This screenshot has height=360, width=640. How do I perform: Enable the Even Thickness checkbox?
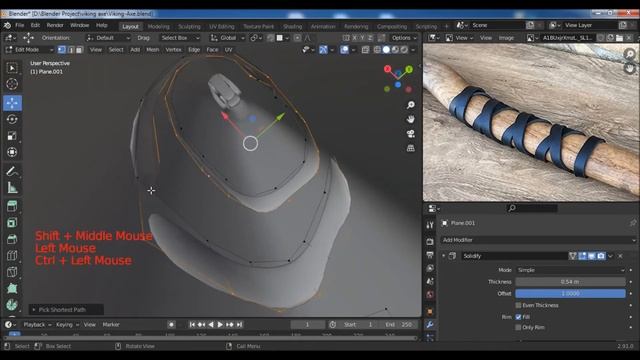tap(518, 305)
